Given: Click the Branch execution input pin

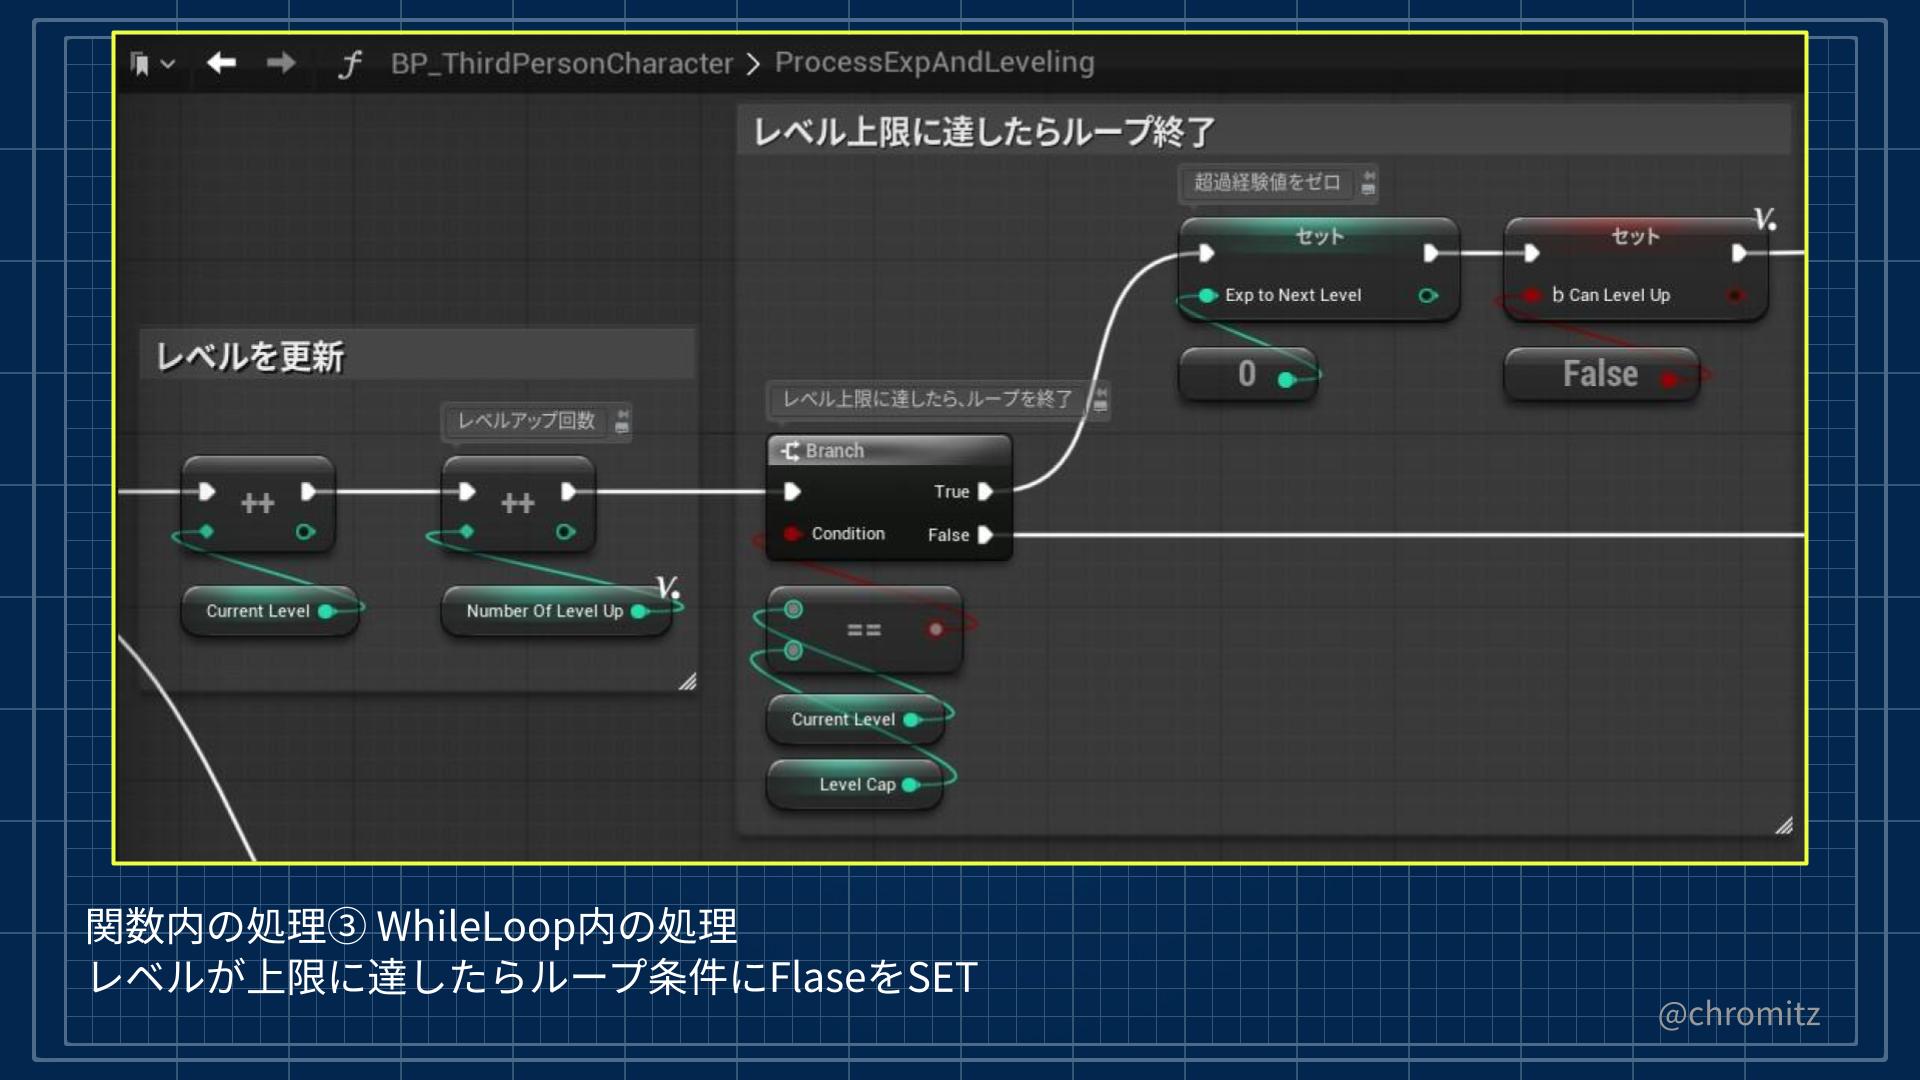Looking at the screenshot, I should point(792,491).
